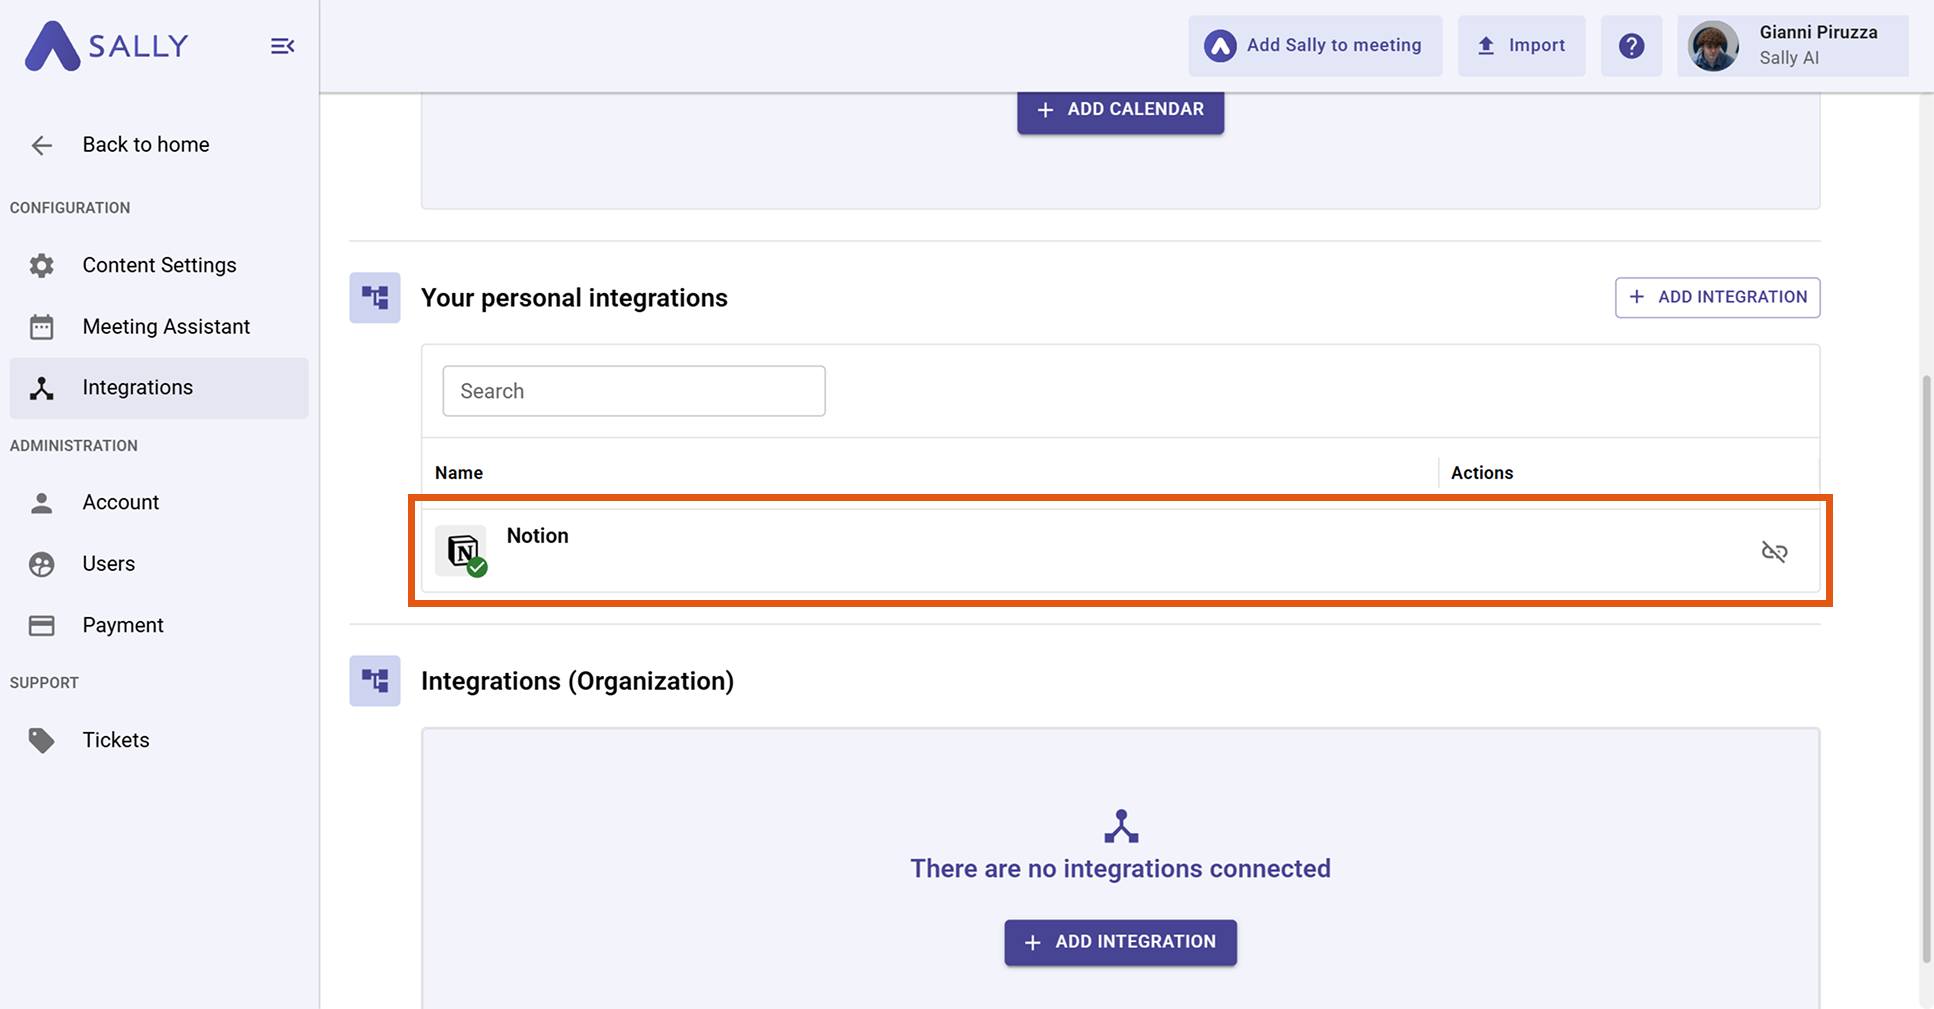This screenshot has width=1934, height=1009.
Task: Click the Add Calendar button
Action: [1120, 110]
